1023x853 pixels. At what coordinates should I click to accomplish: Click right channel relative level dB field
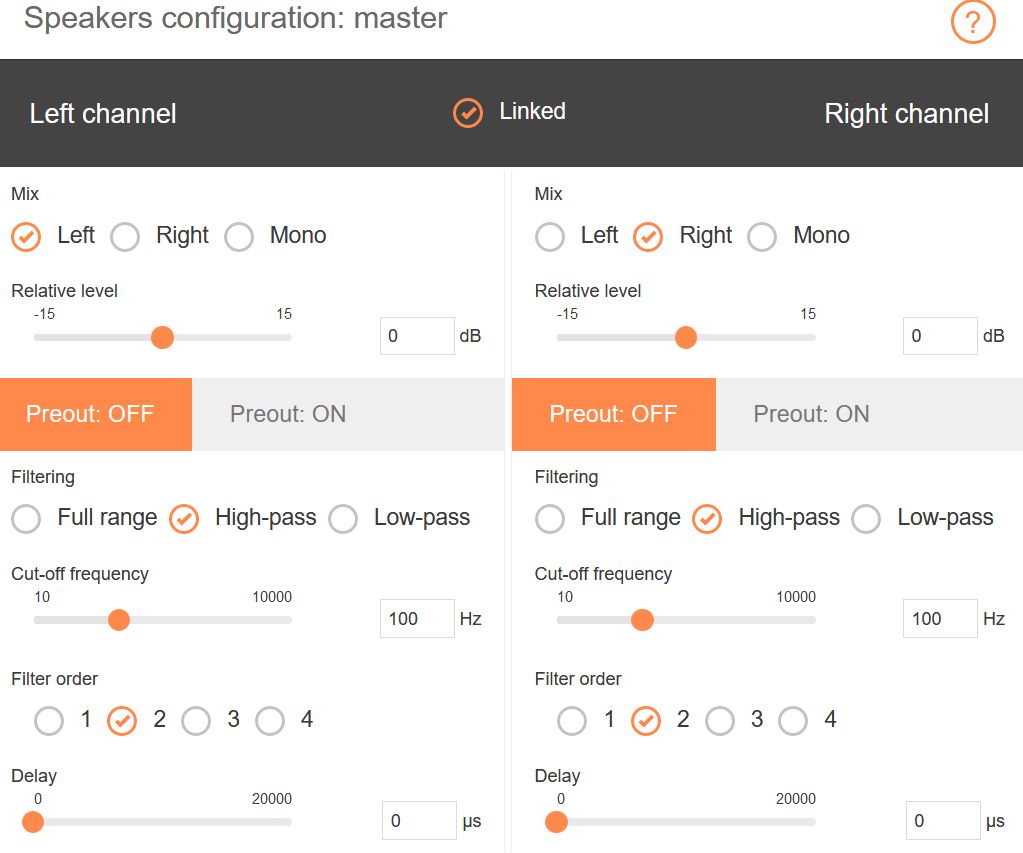pos(940,336)
